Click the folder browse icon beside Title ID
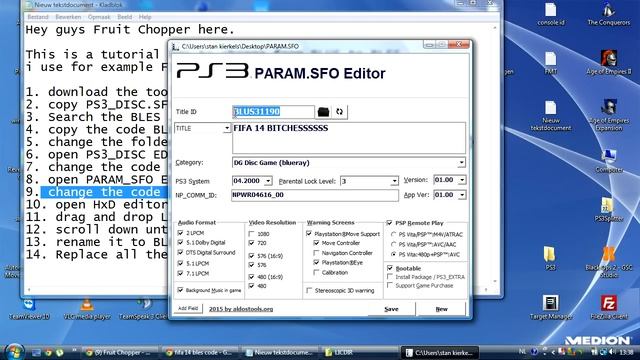The height and width of the screenshot is (360, 640). 323,111
